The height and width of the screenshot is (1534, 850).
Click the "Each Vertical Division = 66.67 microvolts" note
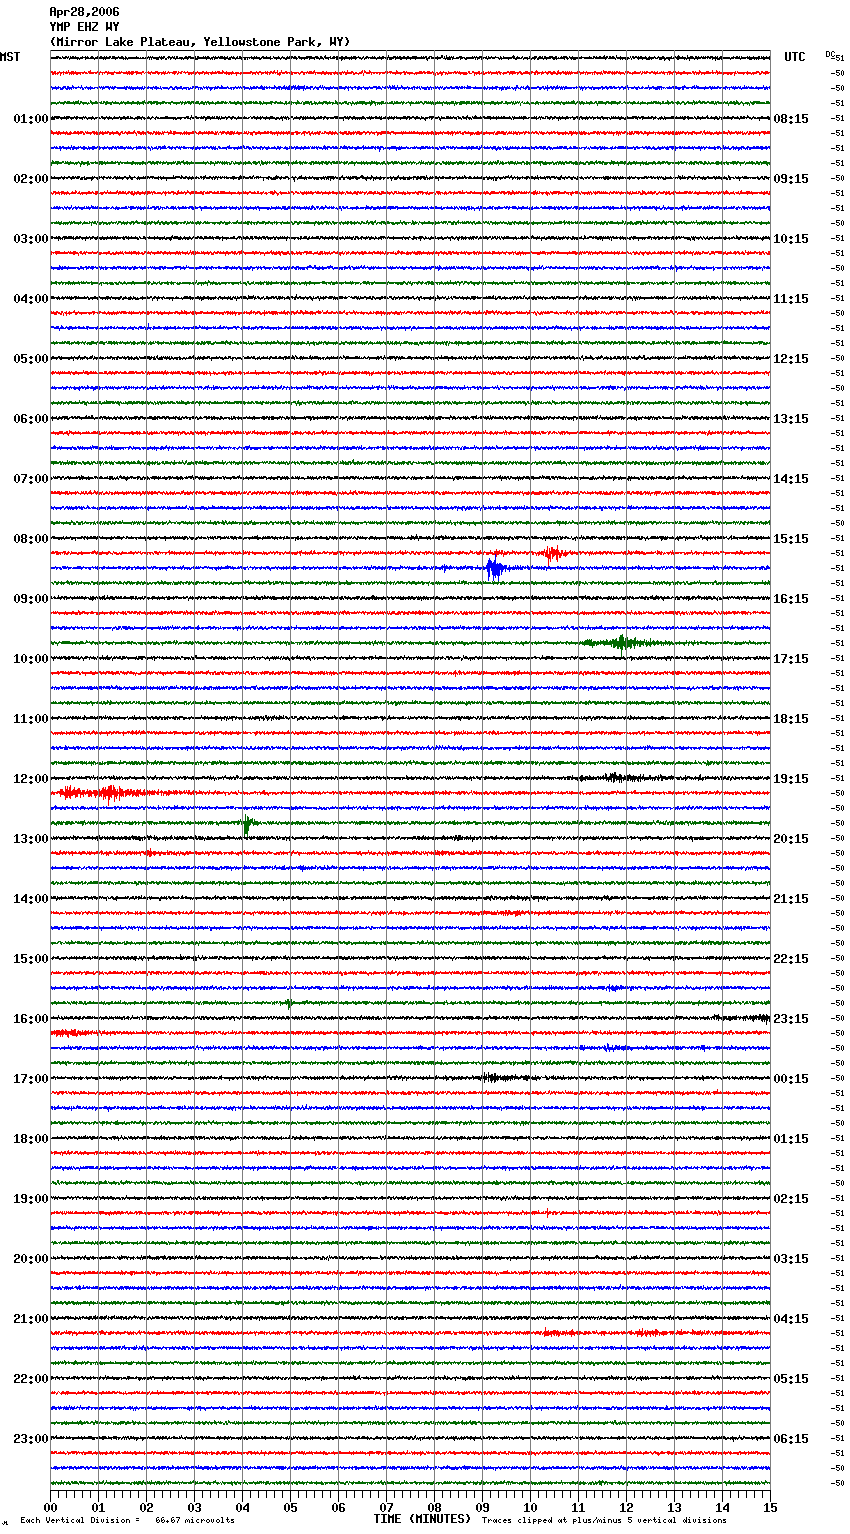click(x=127, y=1521)
